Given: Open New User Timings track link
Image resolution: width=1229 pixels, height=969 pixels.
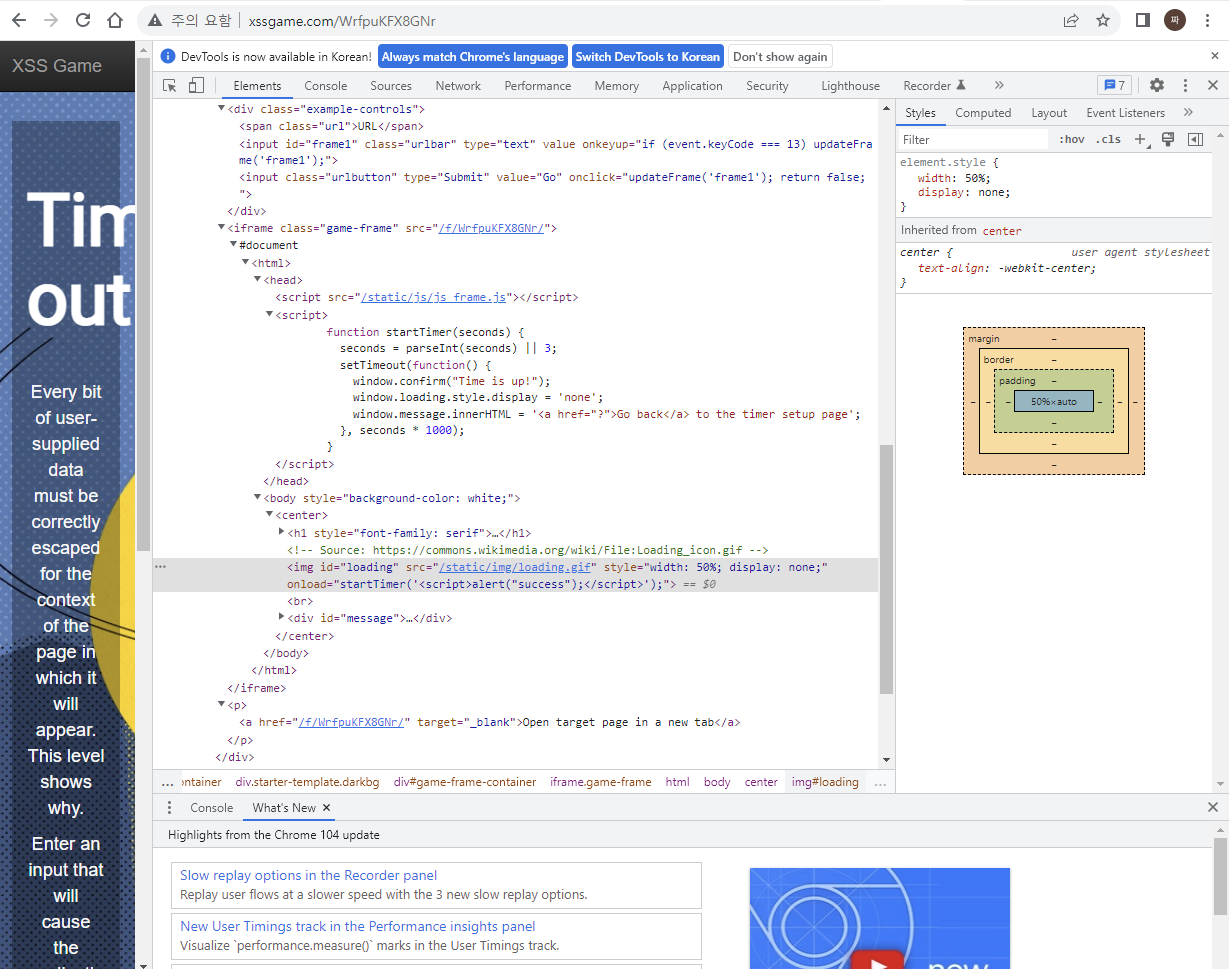Looking at the screenshot, I should coord(358,926).
